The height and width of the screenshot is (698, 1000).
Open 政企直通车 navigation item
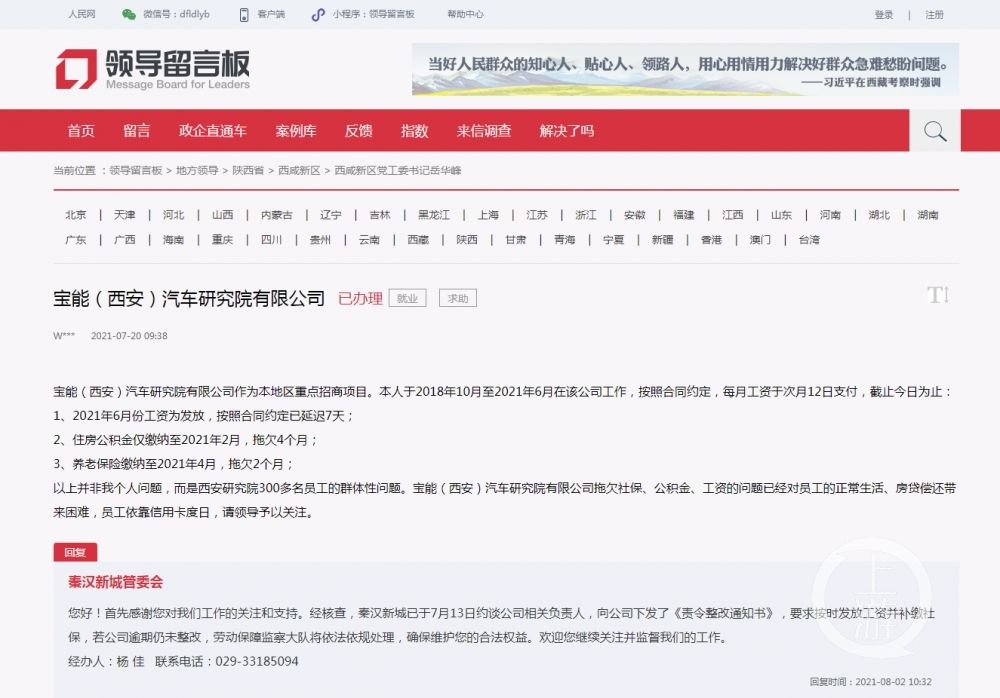point(212,131)
